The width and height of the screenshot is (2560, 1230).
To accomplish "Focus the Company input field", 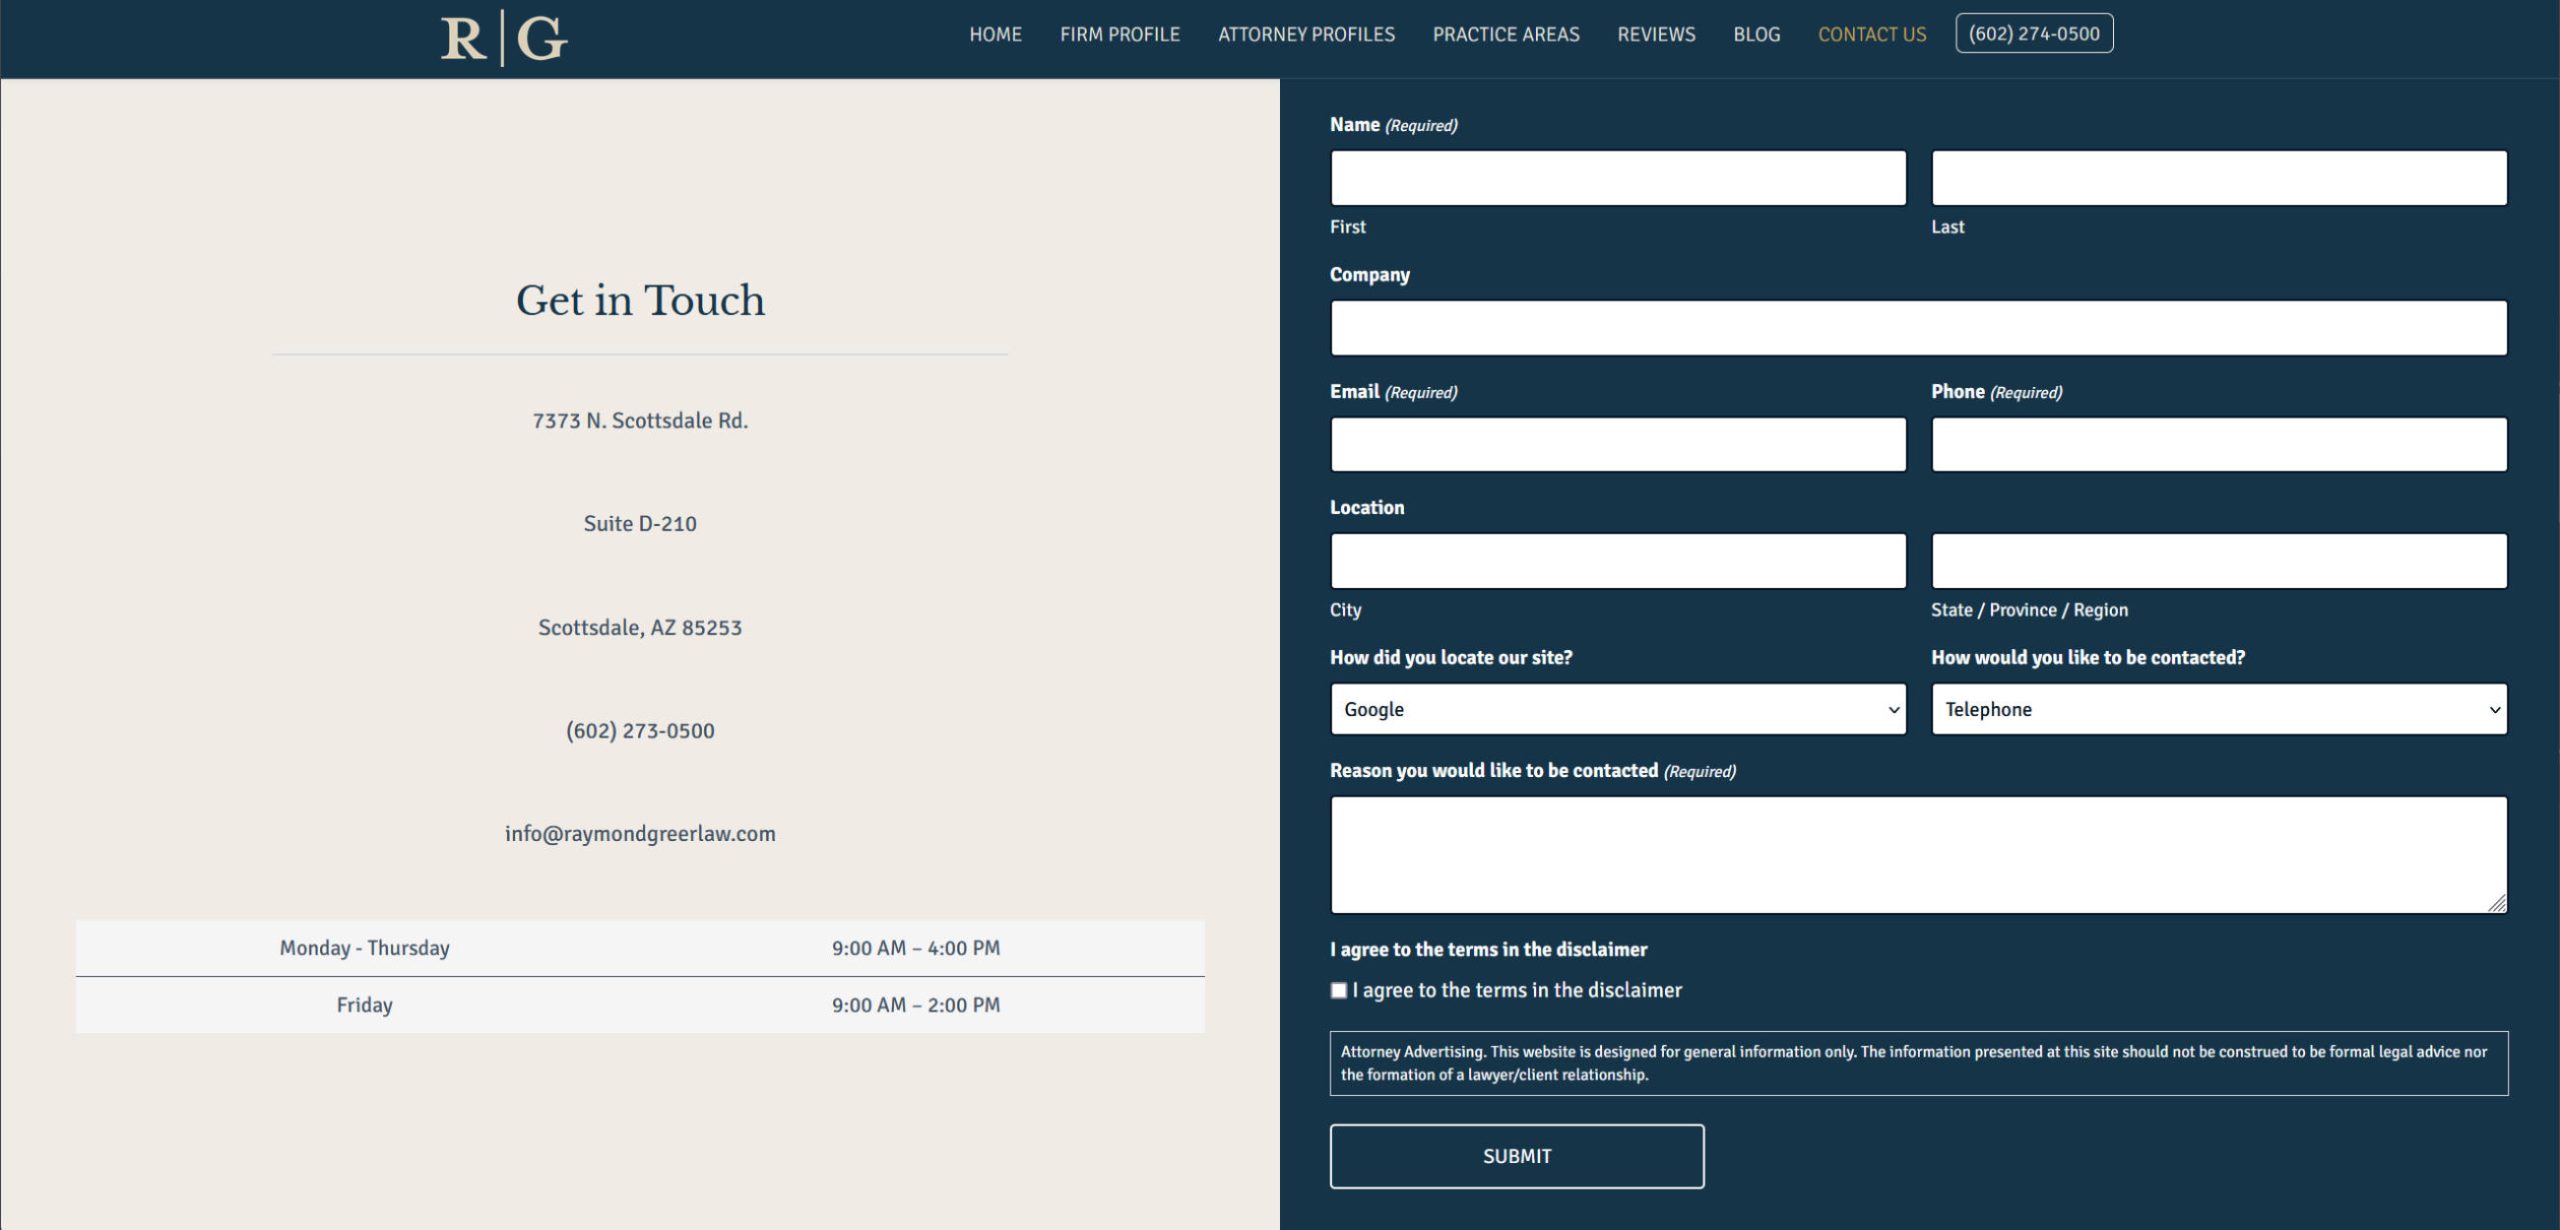I will coord(1917,328).
